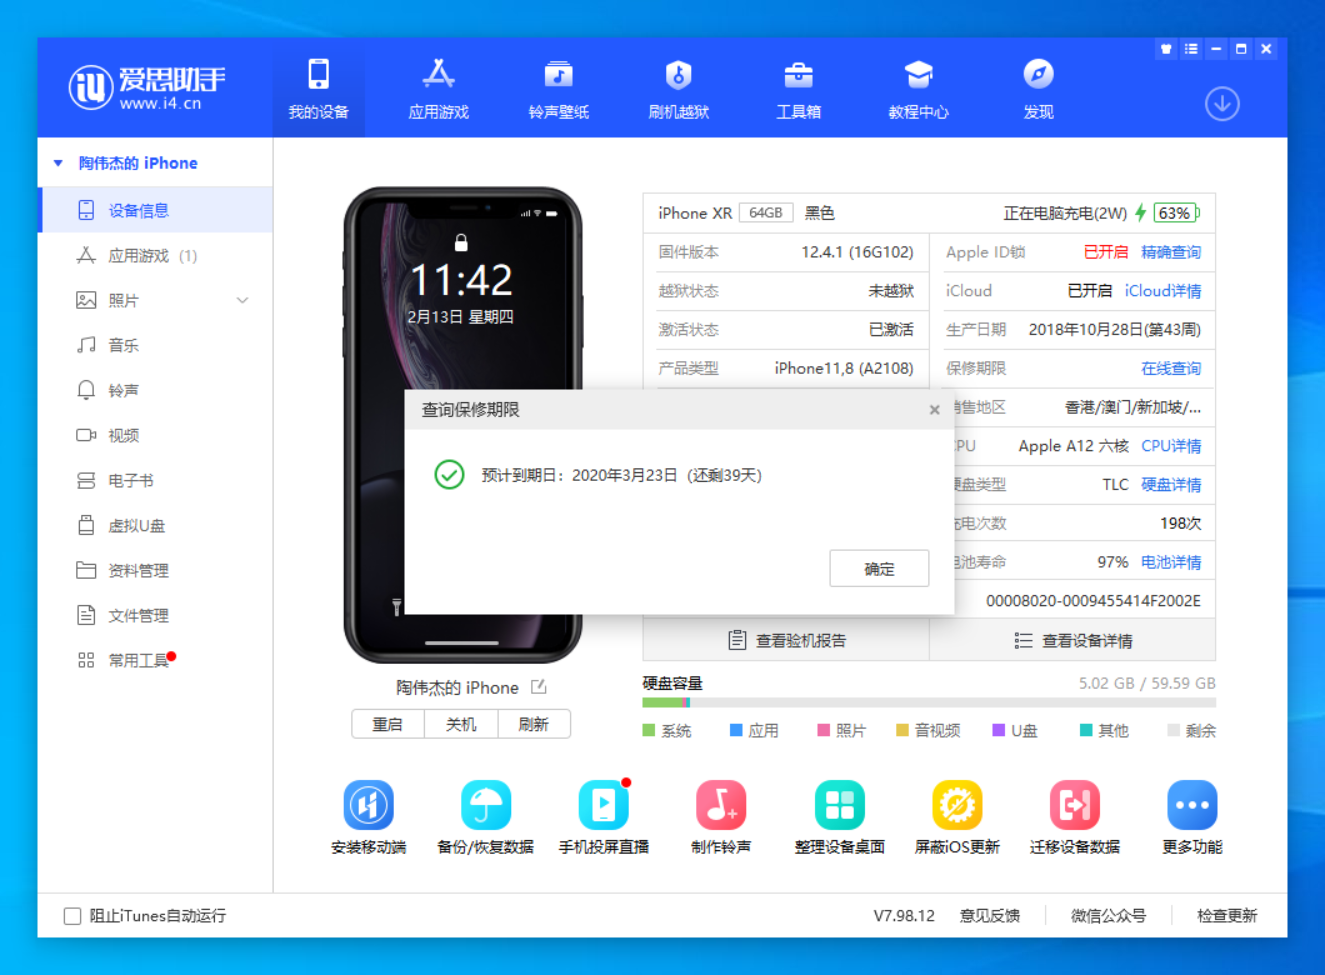Open the skin shirt icon in title bar
This screenshot has height=975, width=1325.
point(1166,48)
